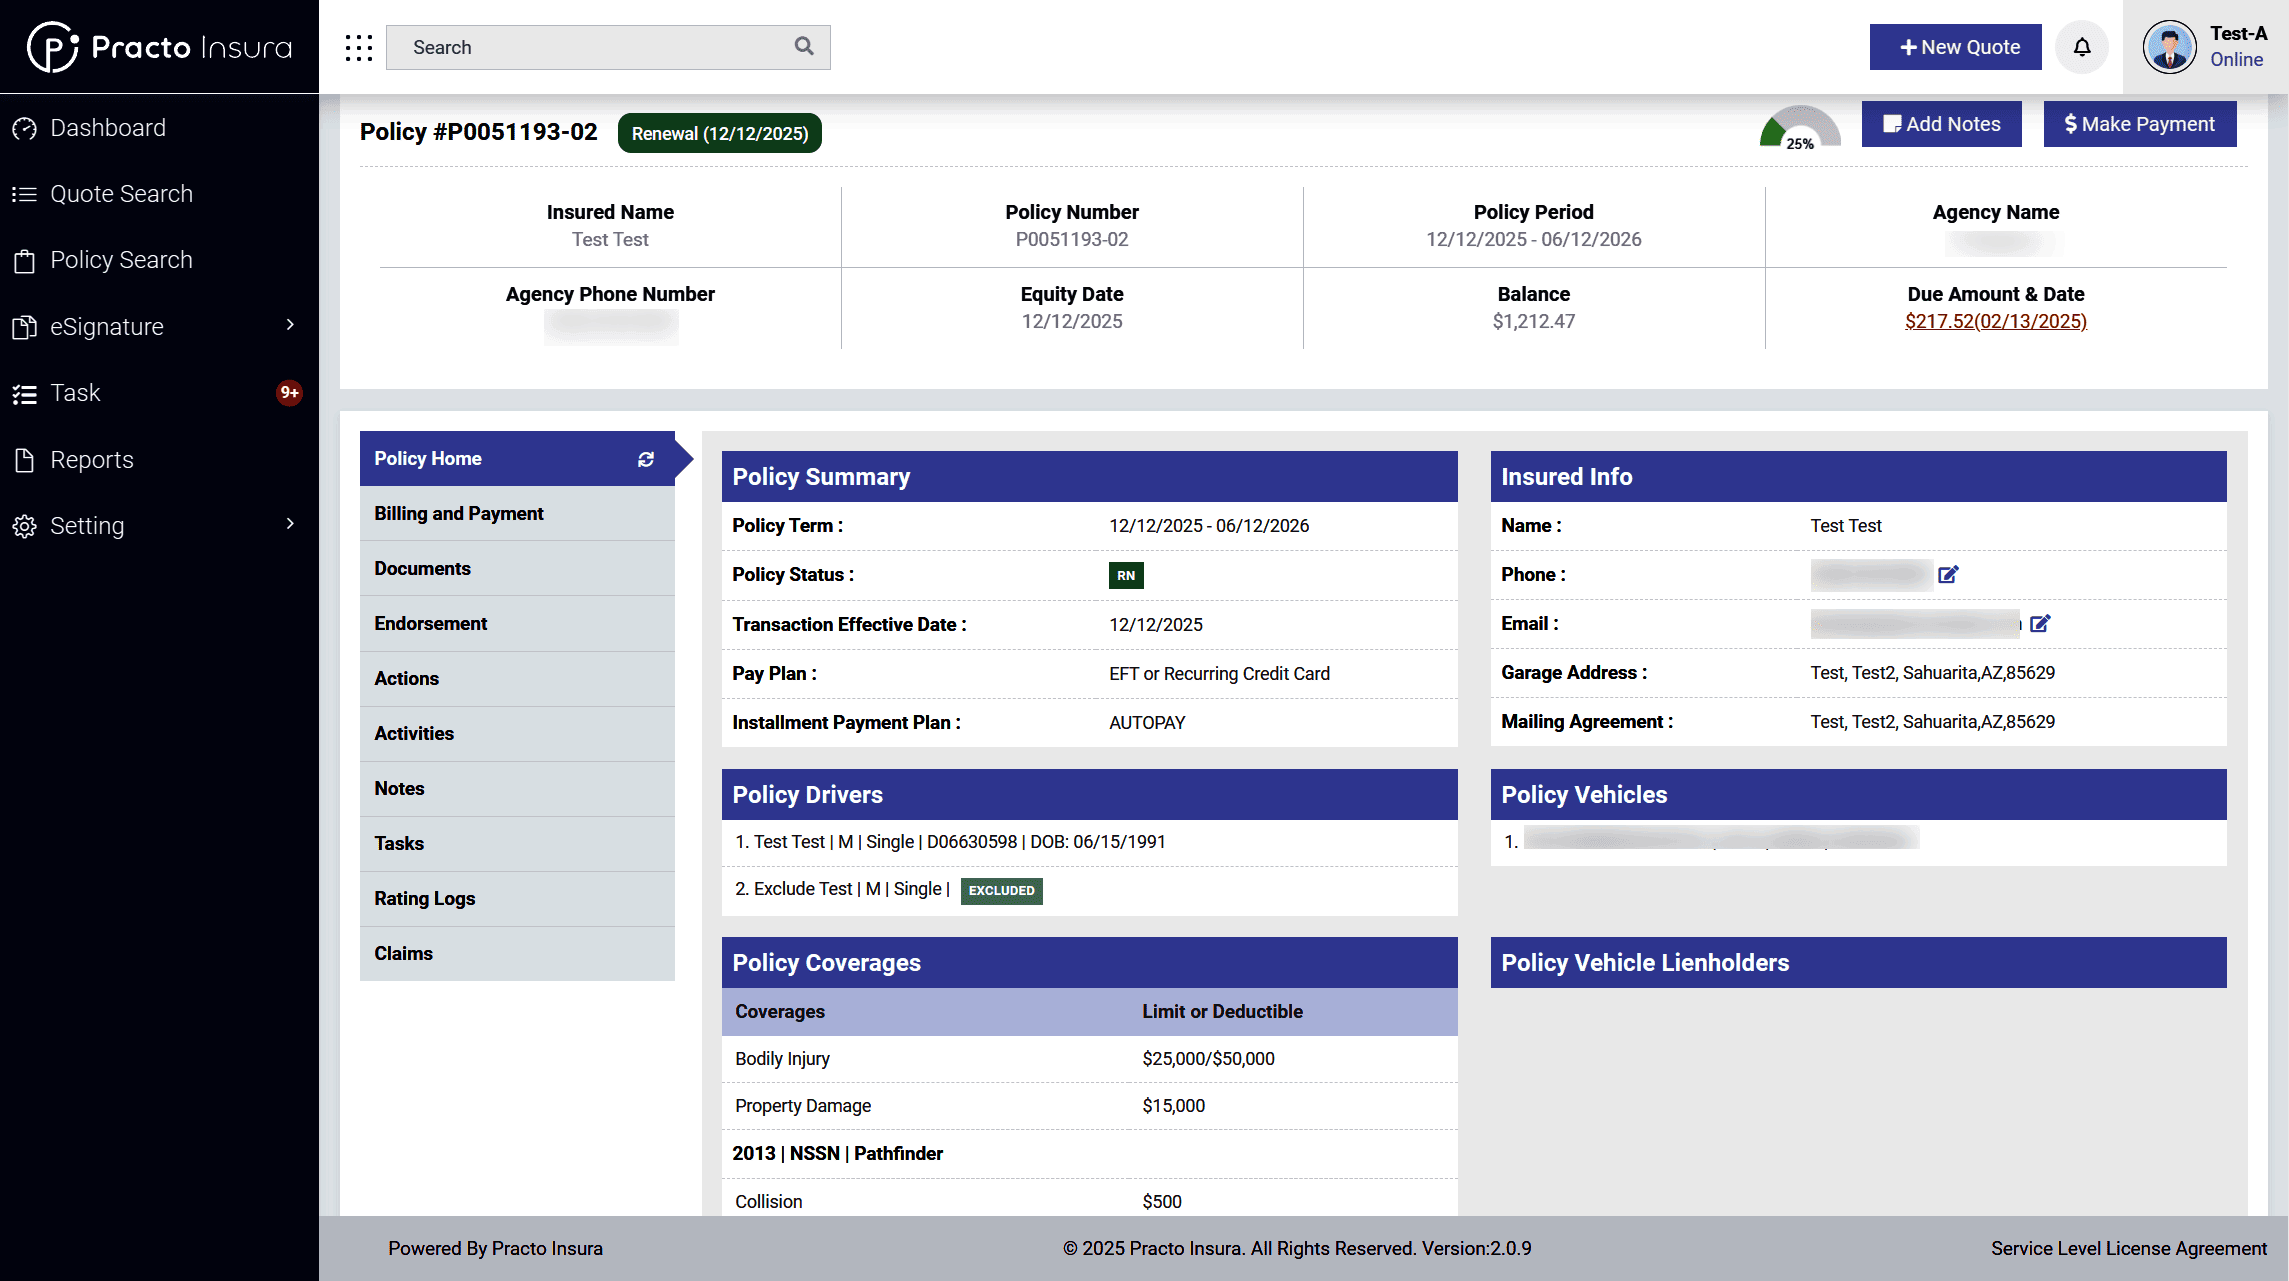The height and width of the screenshot is (1281, 2289).
Task: Open the Task 9+ badge
Action: pyautogui.click(x=289, y=393)
